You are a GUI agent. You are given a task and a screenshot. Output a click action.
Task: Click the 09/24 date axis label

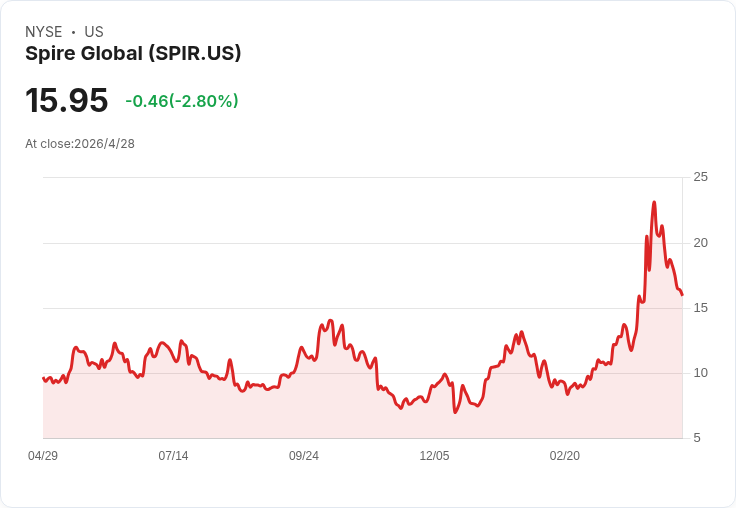(304, 455)
